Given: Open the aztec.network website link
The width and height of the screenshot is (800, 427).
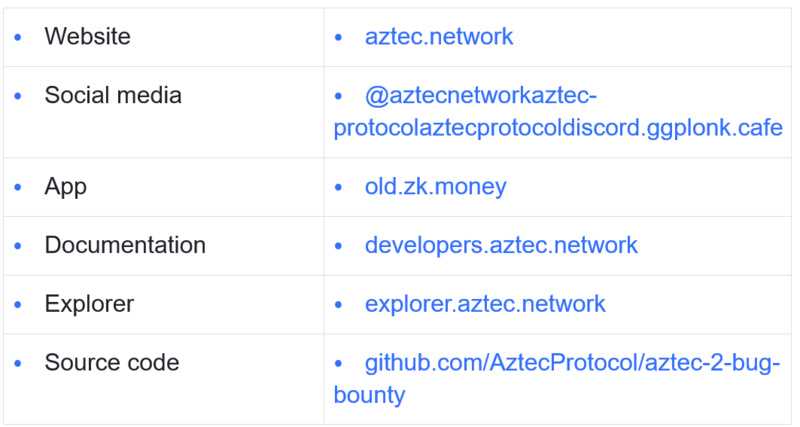Looking at the screenshot, I should pyautogui.click(x=438, y=37).
